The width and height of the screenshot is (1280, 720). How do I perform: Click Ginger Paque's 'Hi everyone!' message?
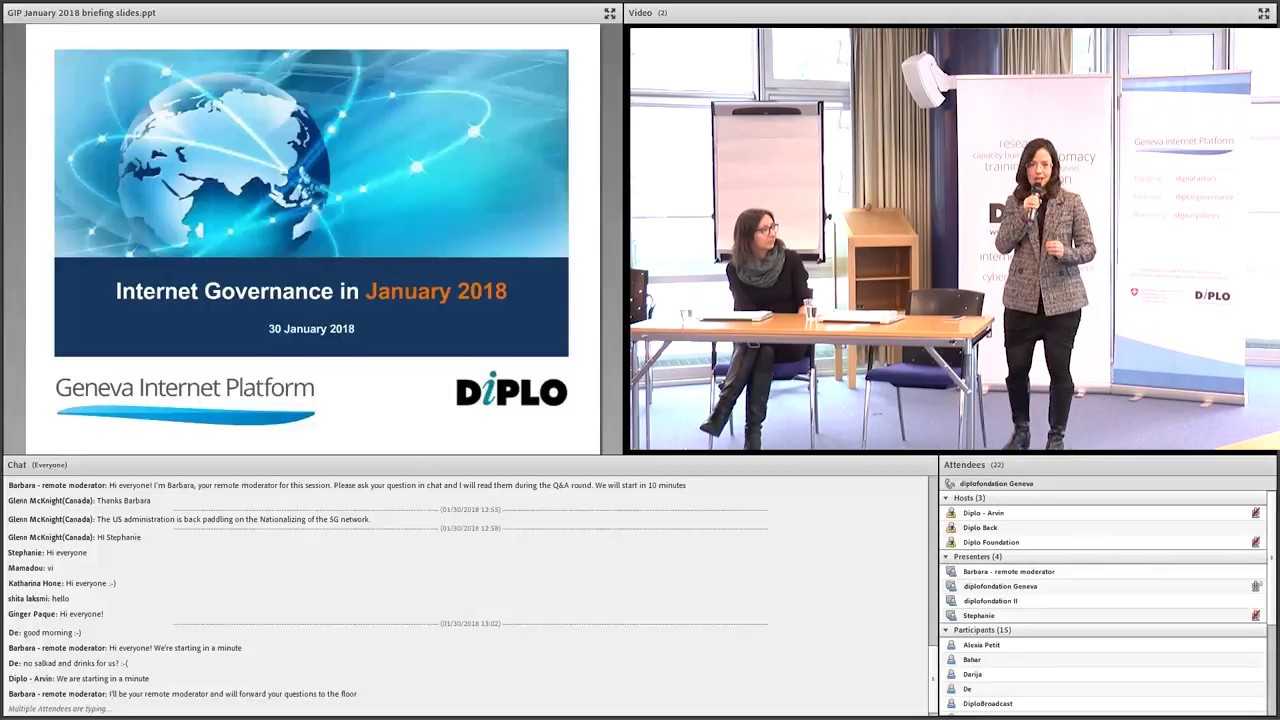tap(56, 614)
